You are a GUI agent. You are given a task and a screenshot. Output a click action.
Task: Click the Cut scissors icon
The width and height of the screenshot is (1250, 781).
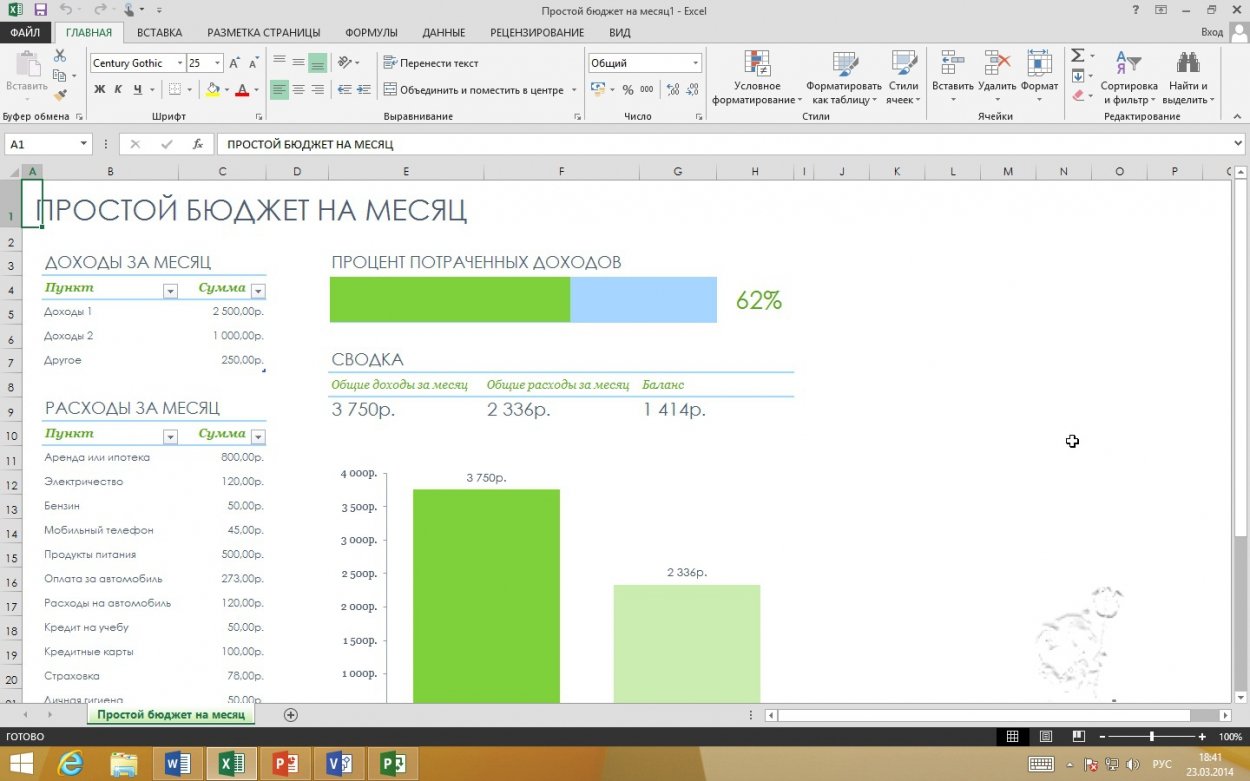coord(60,57)
